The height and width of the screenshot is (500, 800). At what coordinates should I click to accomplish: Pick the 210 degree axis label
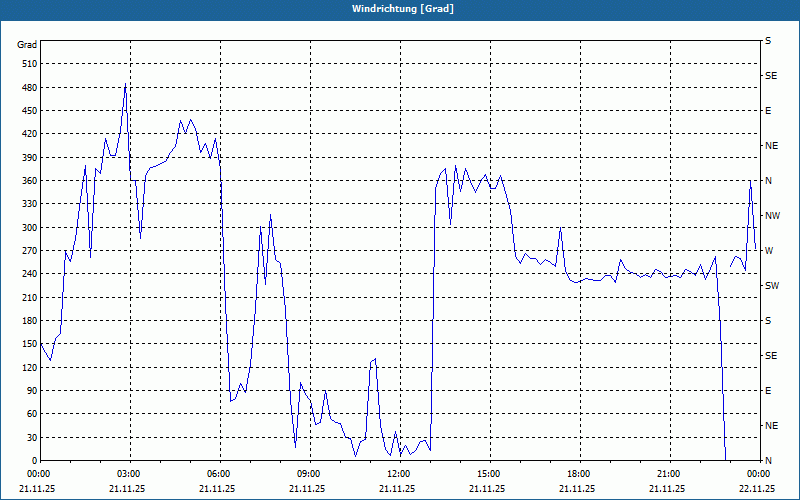click(30, 297)
